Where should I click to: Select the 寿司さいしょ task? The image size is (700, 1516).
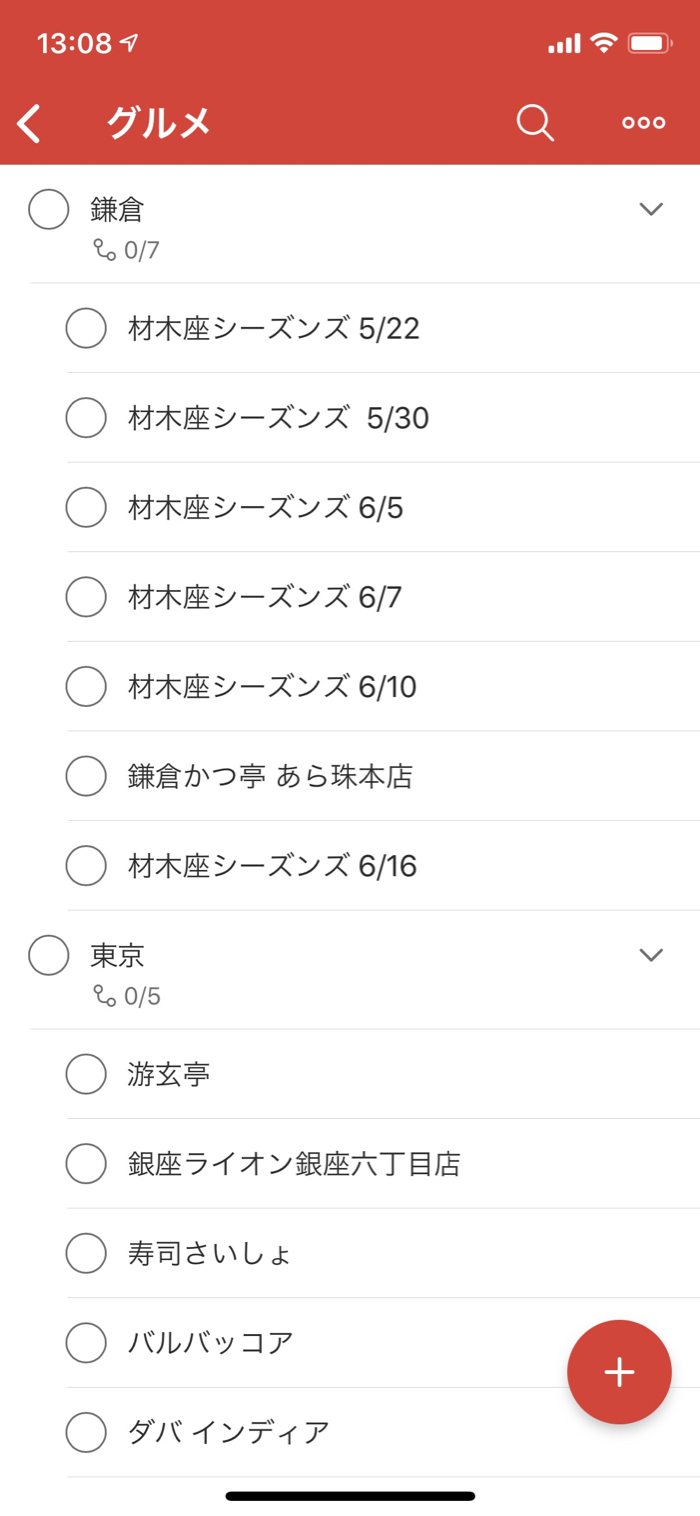(x=210, y=1253)
